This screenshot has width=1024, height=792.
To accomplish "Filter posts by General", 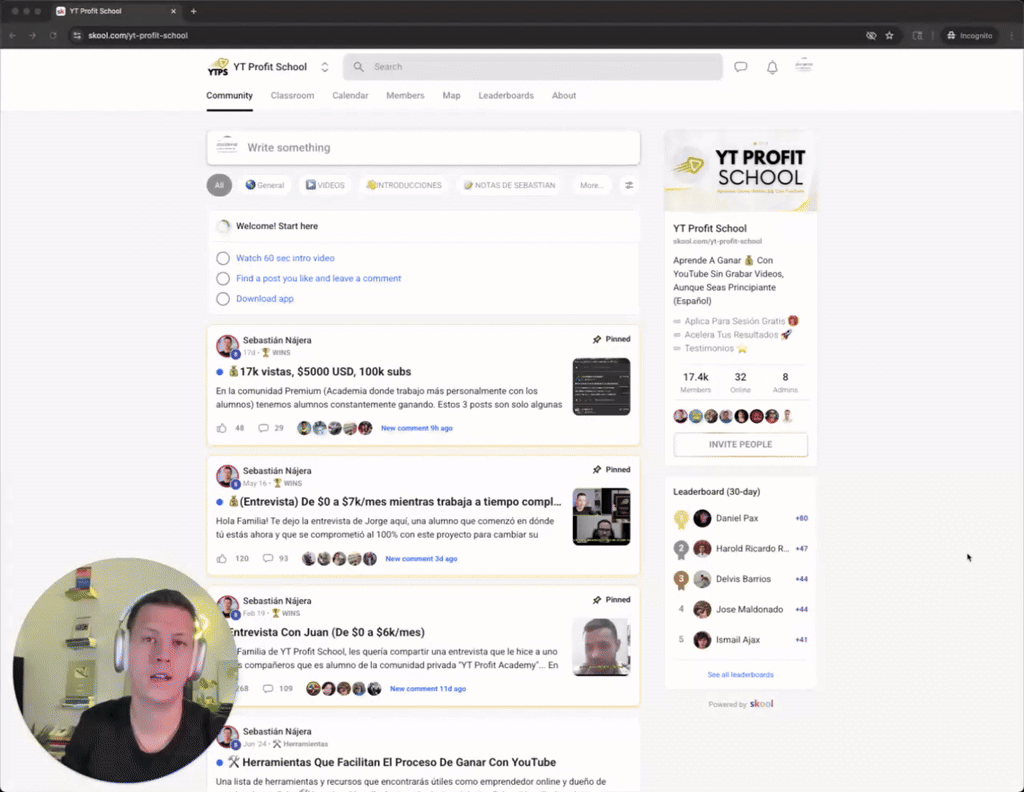I will [x=264, y=185].
